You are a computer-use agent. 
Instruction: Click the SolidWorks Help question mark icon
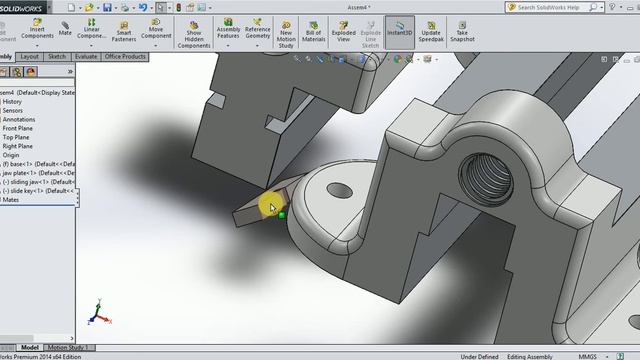(x=612, y=7)
